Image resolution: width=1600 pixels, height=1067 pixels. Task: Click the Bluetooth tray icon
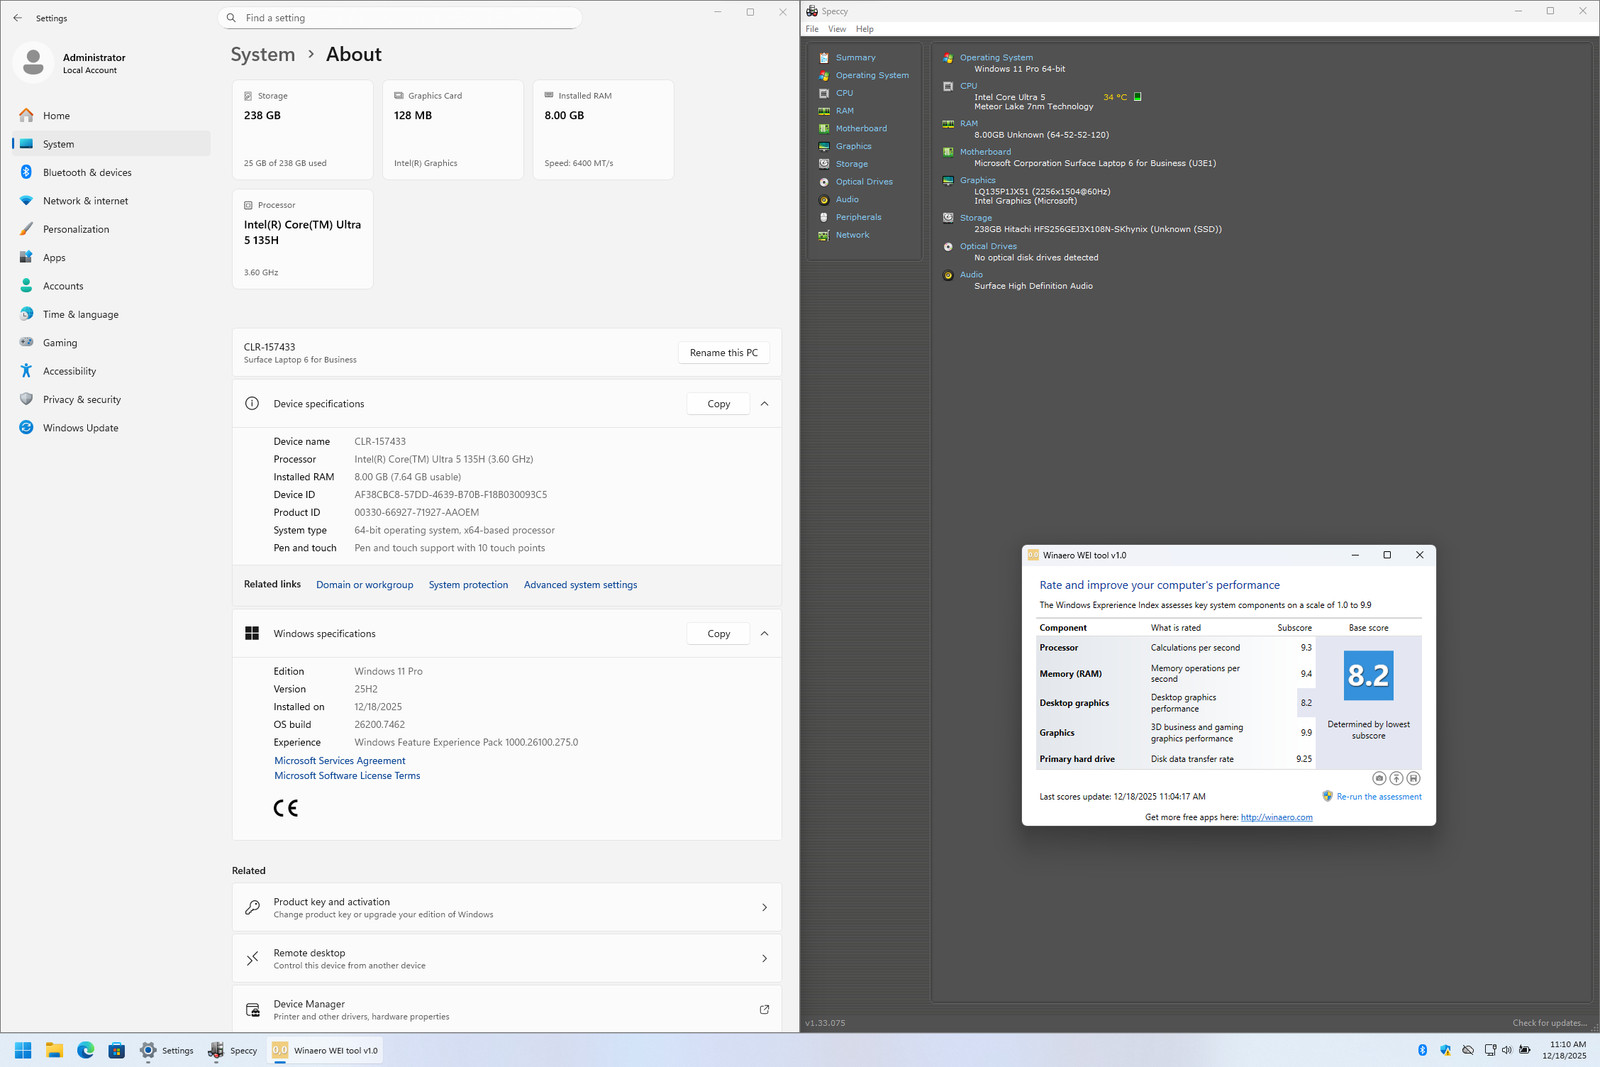(1422, 1050)
